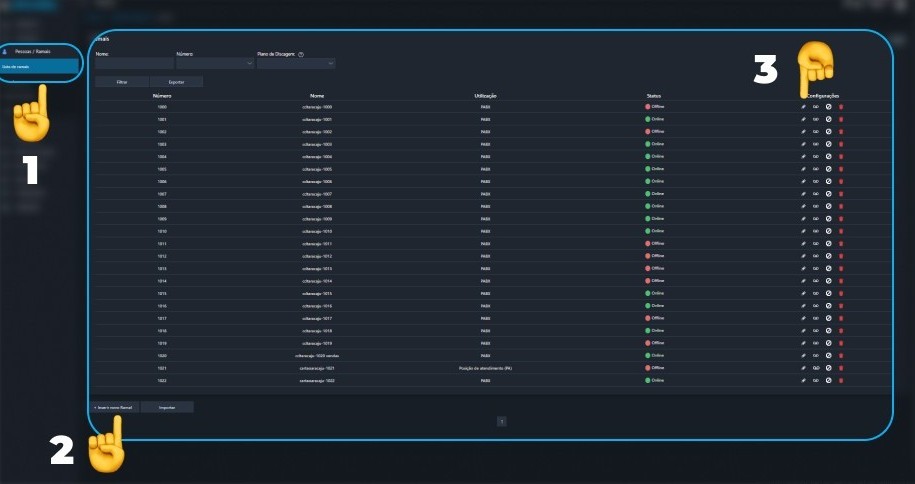Open the link icon for extension 1009
The image size is (915, 484).
click(816, 219)
